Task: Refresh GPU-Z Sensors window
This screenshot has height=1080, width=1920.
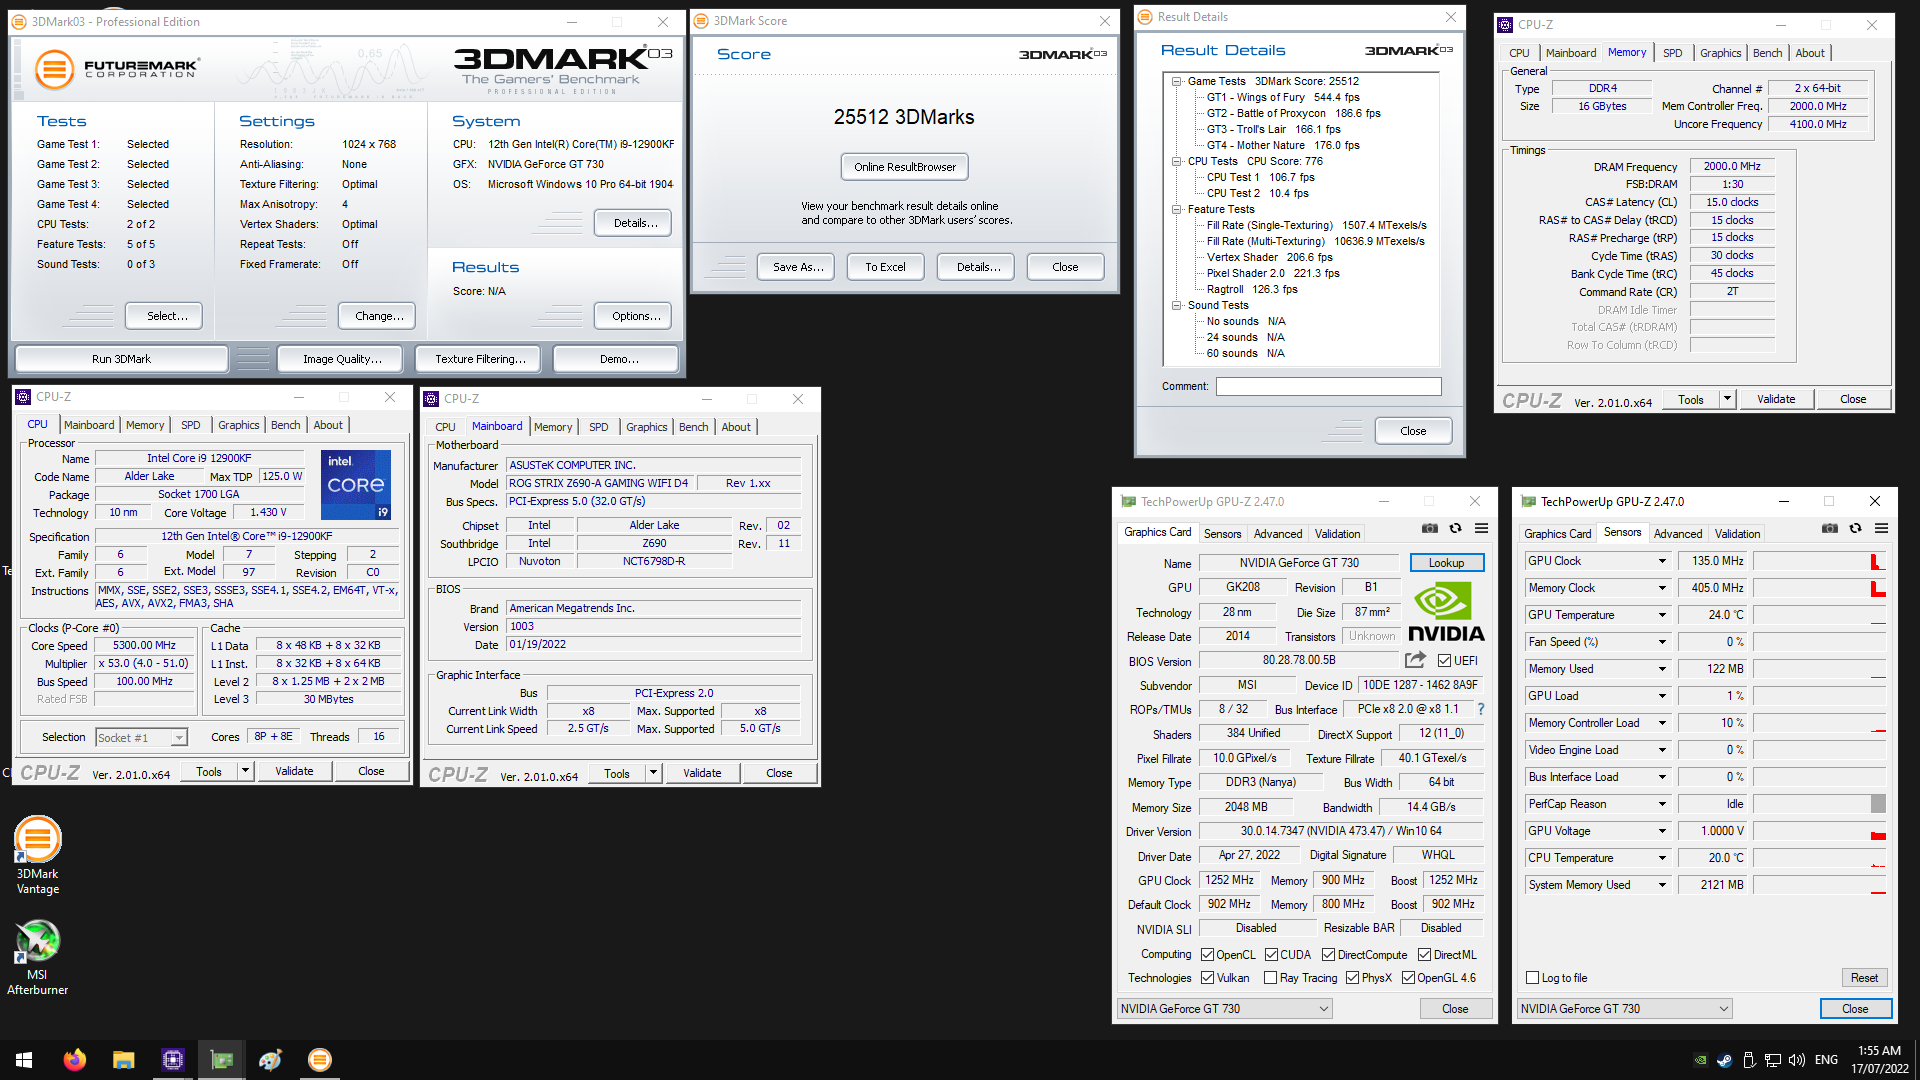Action: click(x=1856, y=528)
